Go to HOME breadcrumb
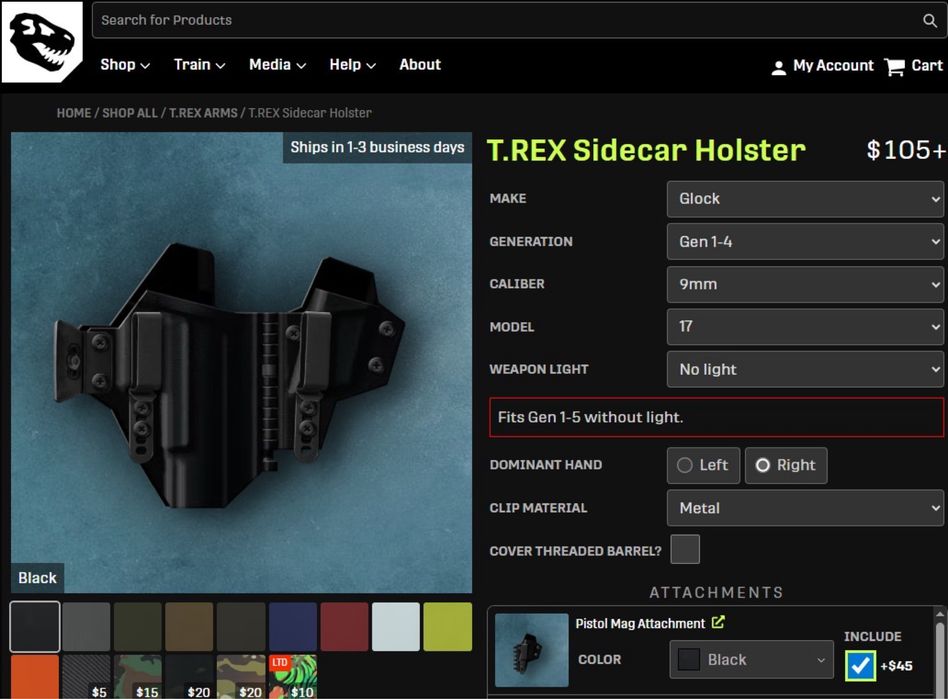 [74, 113]
